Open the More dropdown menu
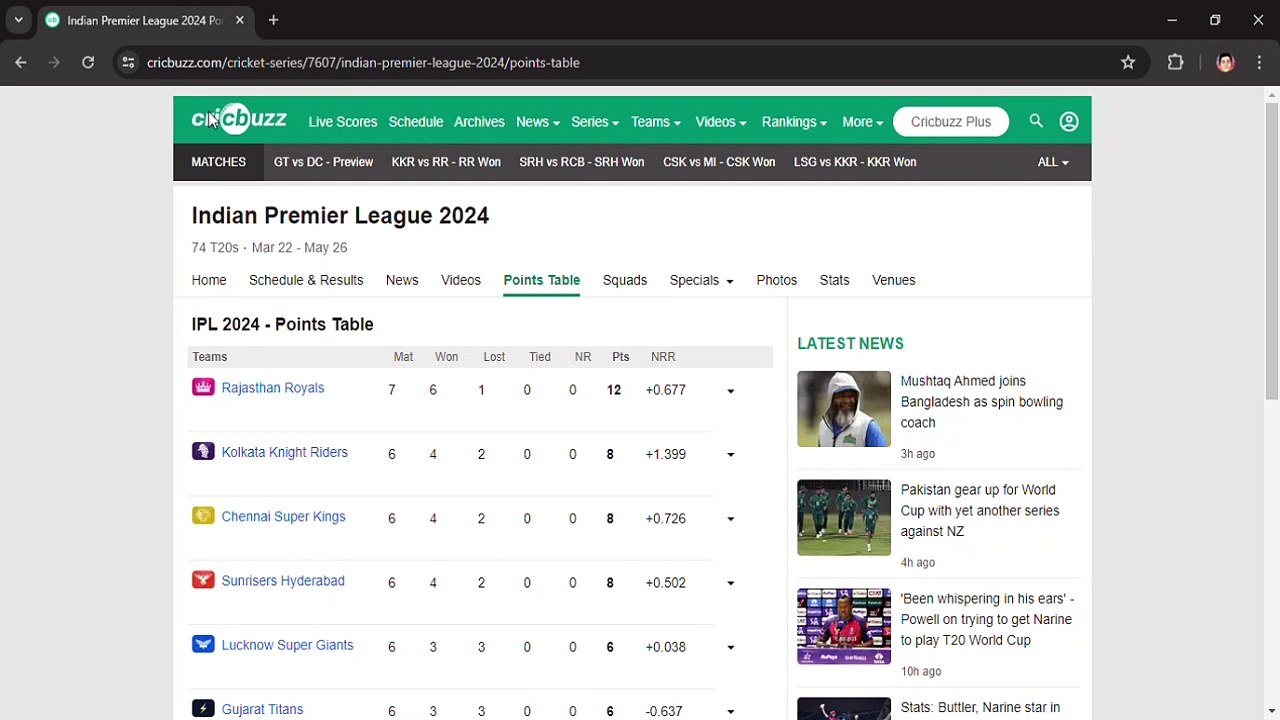Viewport: 1280px width, 720px height. [862, 122]
